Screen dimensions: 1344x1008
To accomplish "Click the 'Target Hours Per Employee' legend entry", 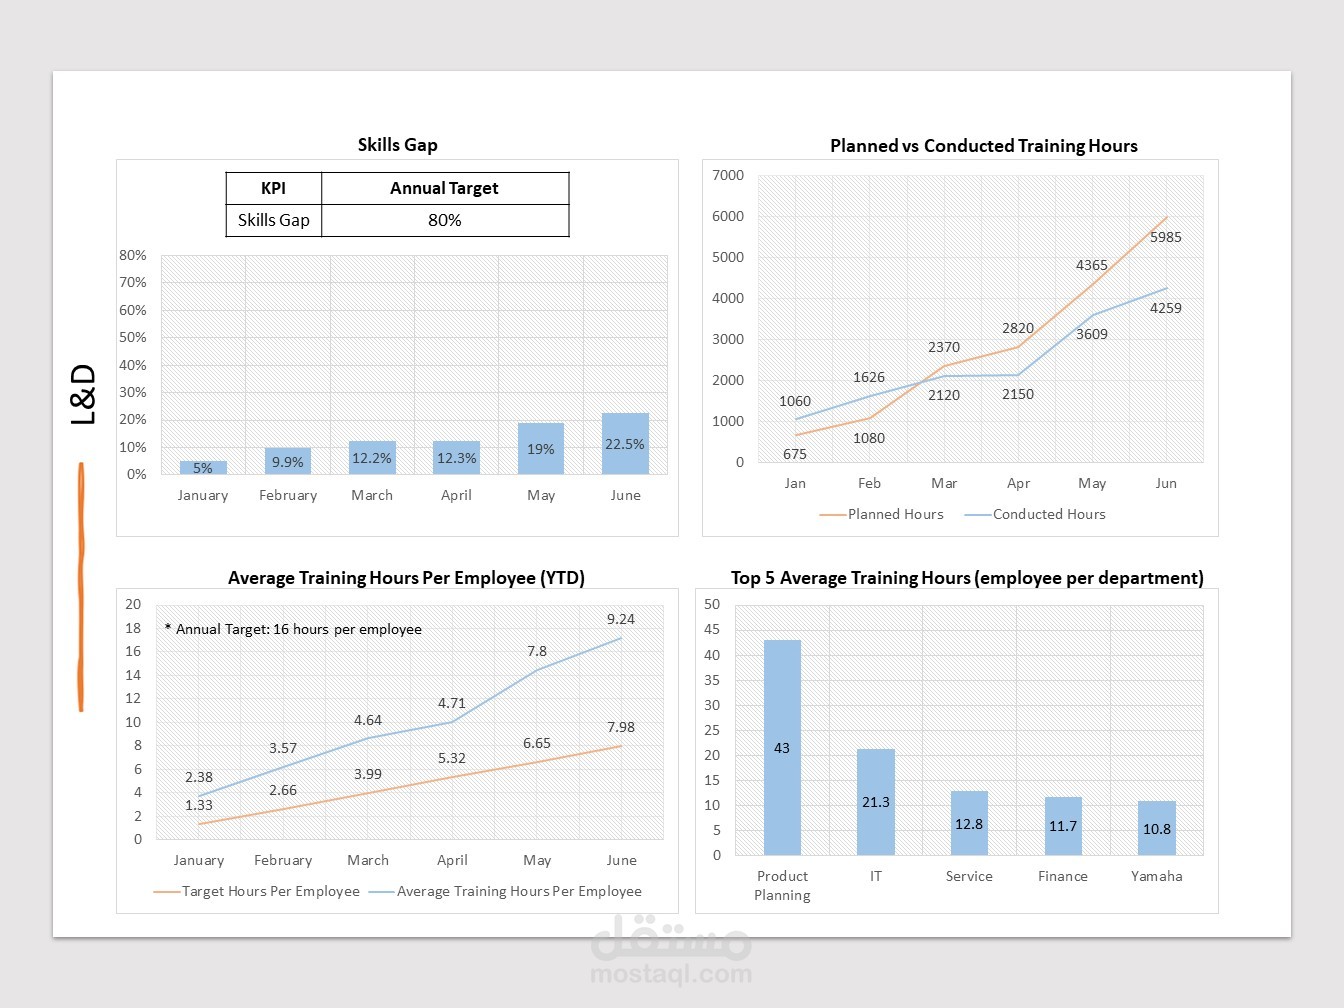I will 257,891.
